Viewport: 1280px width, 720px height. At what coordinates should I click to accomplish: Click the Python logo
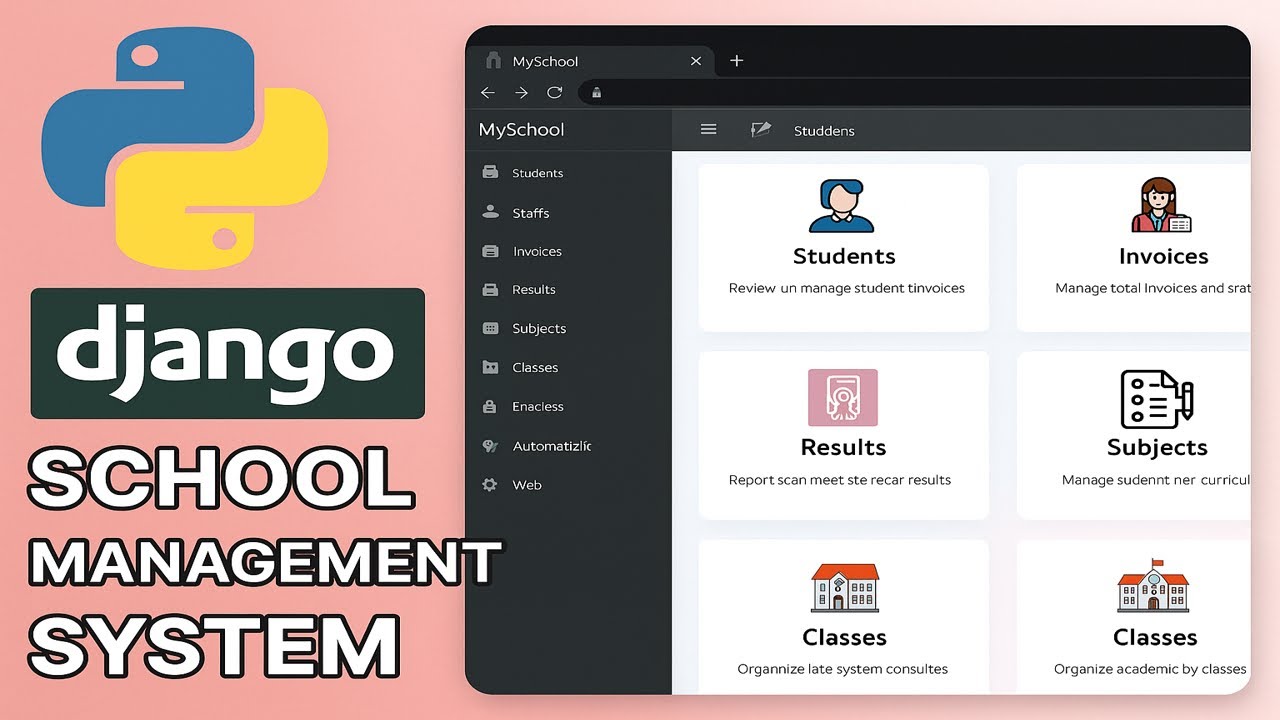coord(185,150)
